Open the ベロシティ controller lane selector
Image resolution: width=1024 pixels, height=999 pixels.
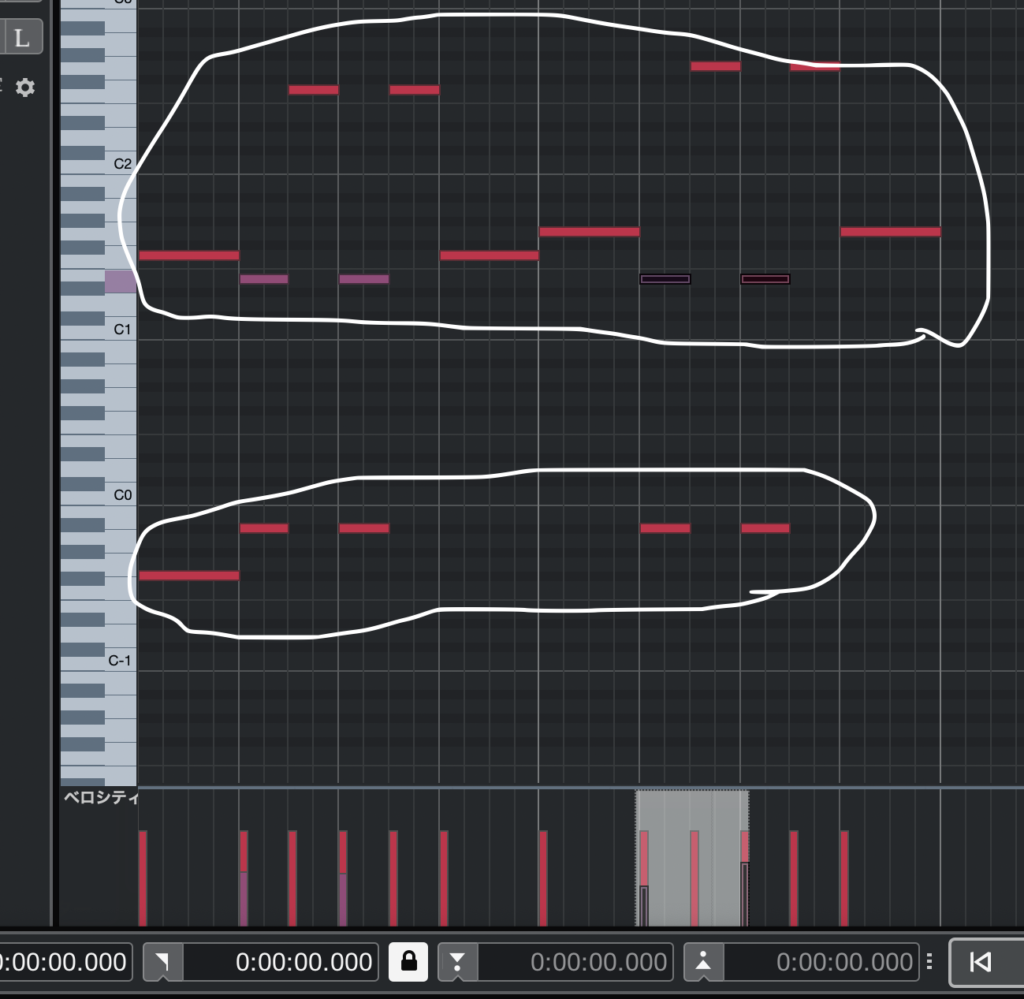tap(99, 797)
